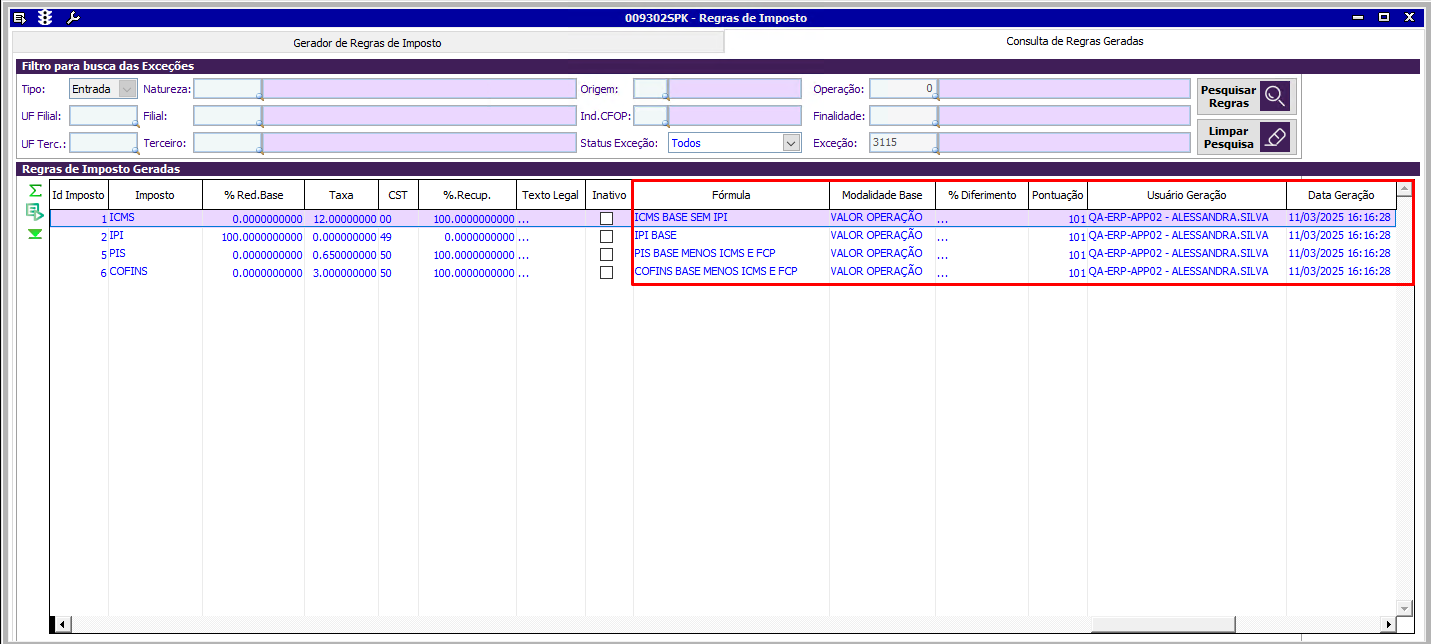The image size is (1431, 644).
Task: Open the Natureza lookup field
Action: coord(228,89)
